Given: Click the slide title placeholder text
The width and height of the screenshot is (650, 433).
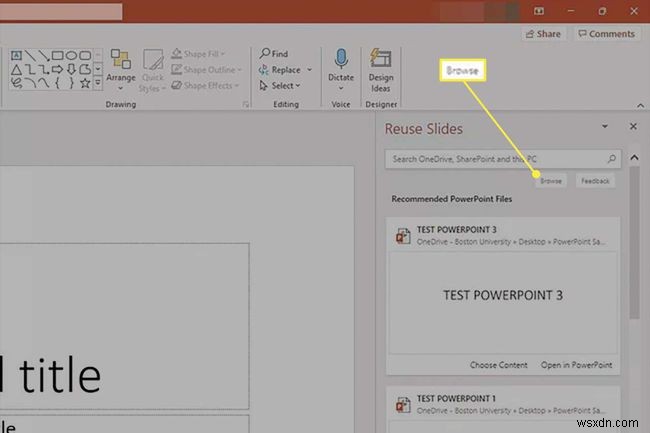Looking at the screenshot, I should [x=51, y=375].
